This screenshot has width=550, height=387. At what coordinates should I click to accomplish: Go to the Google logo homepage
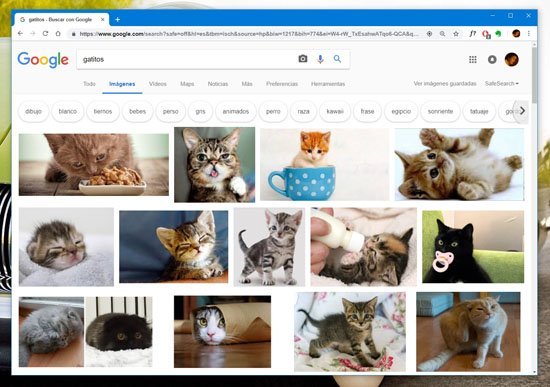tap(43, 60)
